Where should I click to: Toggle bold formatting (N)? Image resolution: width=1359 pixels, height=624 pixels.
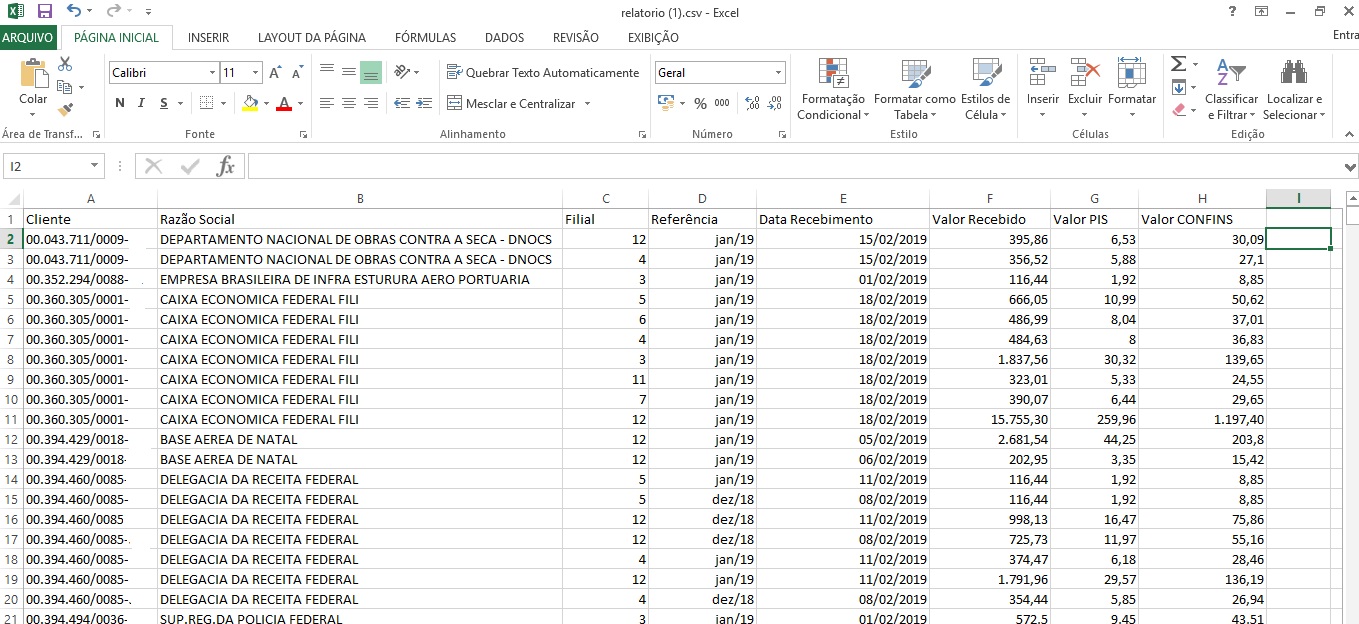point(120,103)
